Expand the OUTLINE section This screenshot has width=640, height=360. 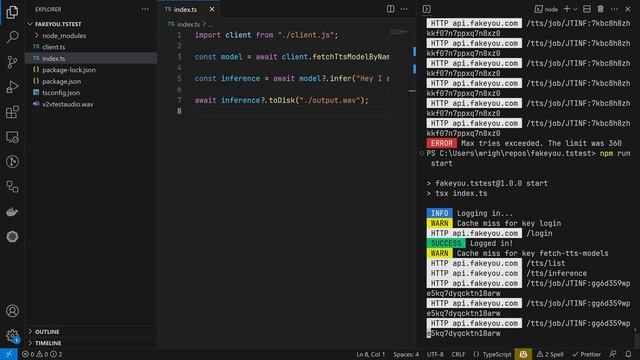47,331
